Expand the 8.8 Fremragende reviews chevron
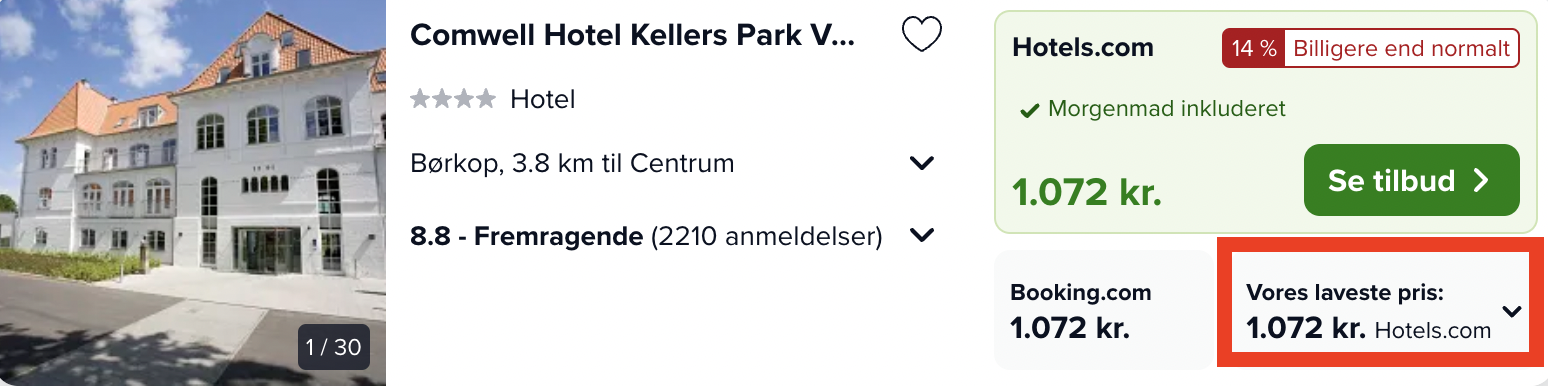This screenshot has height=386, width=1548. click(921, 236)
